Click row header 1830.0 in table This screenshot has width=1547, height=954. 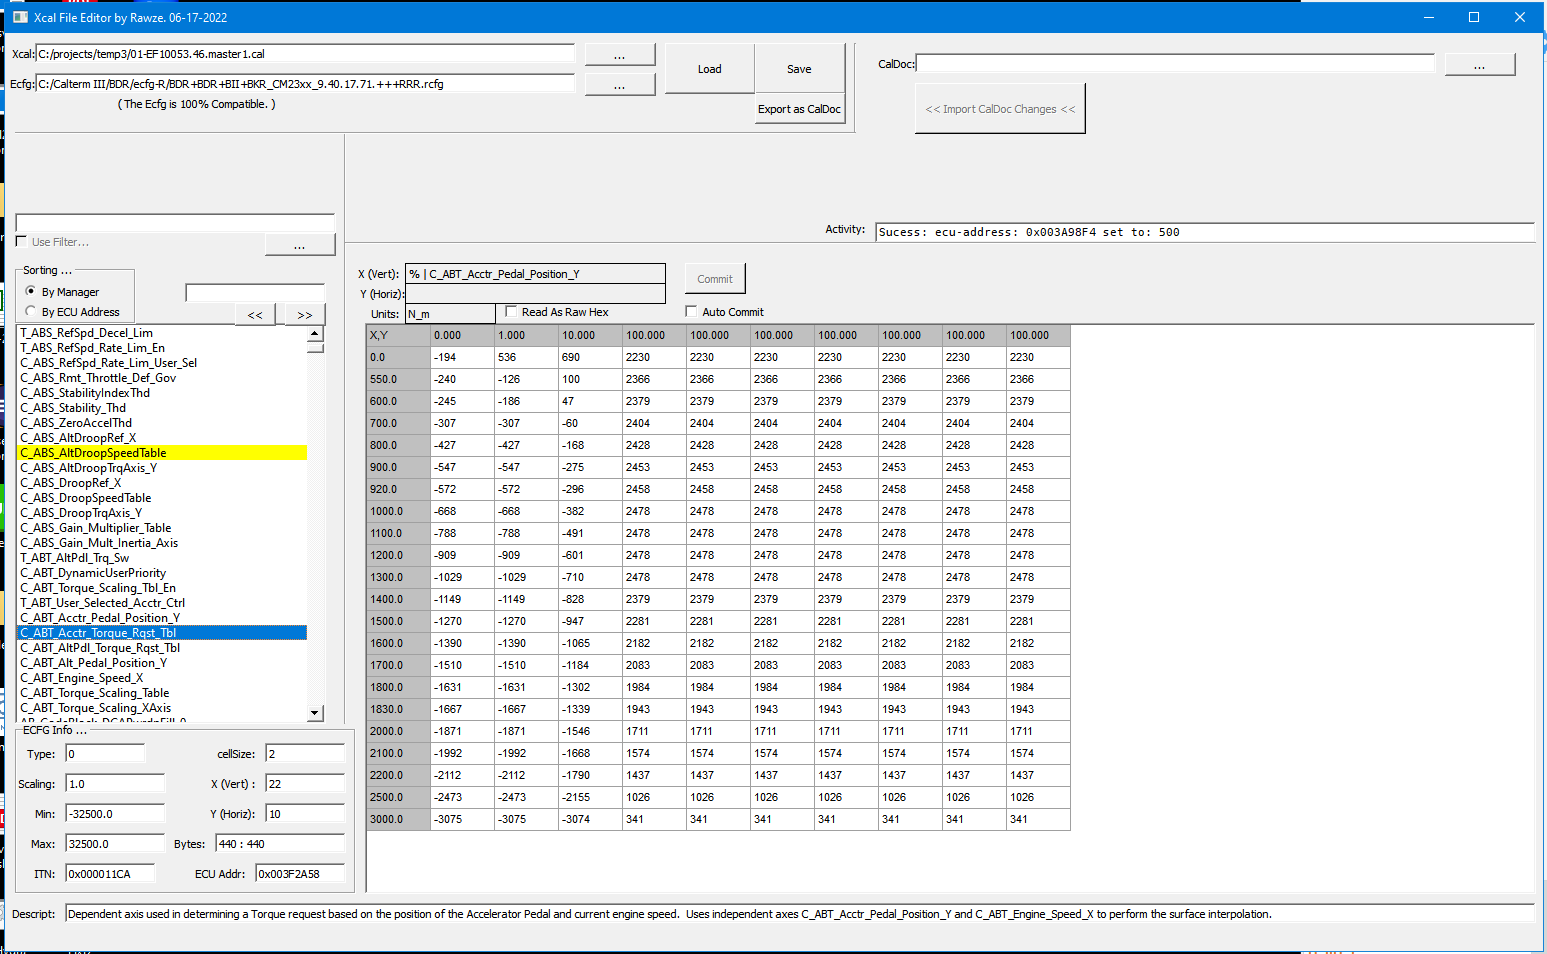399,709
